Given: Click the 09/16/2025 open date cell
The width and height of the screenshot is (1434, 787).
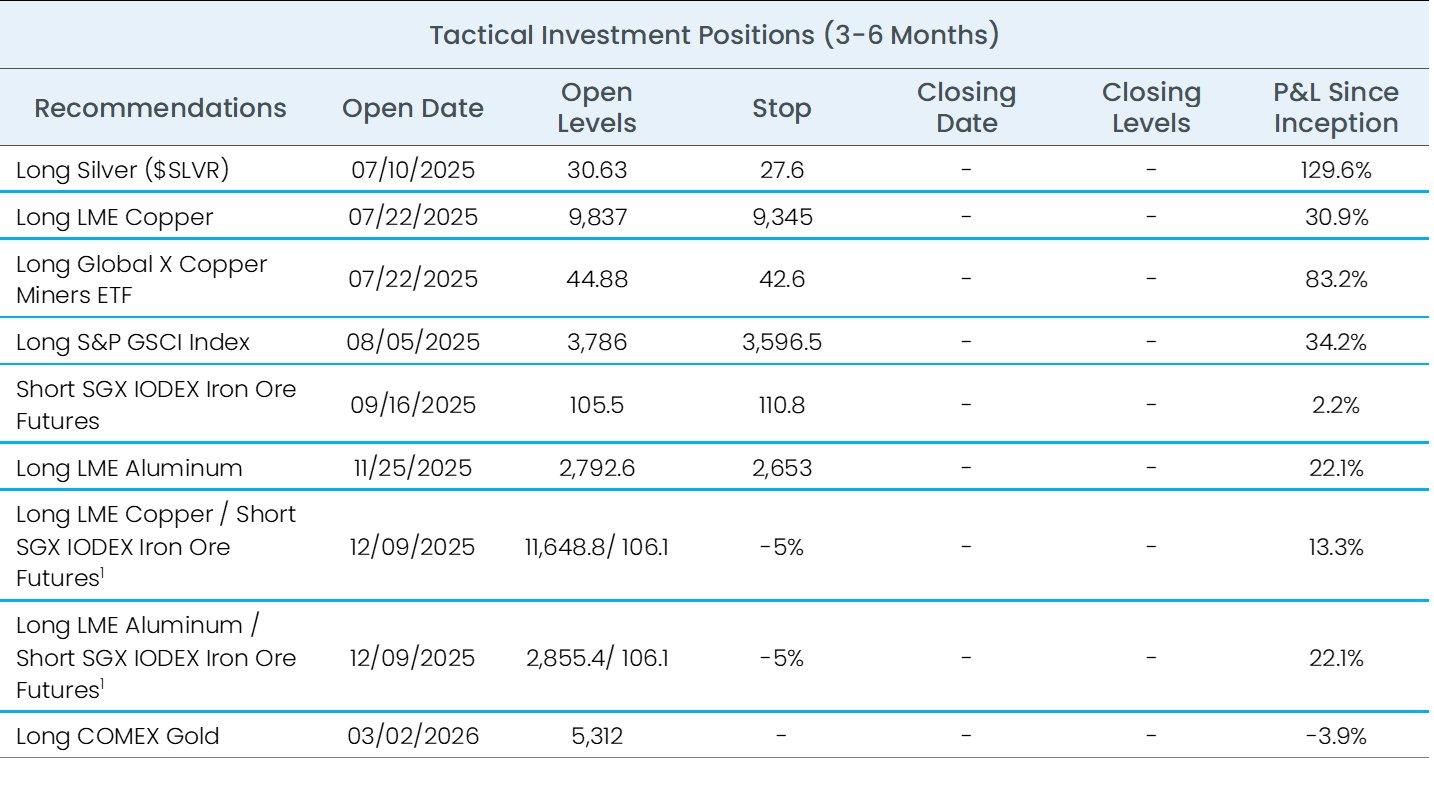Looking at the screenshot, I should tap(414, 405).
